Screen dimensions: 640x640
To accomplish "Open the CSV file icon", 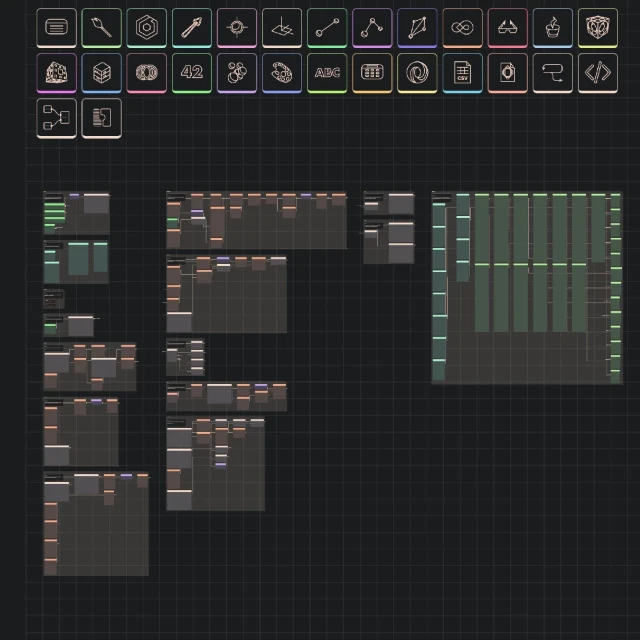I will point(462,73).
